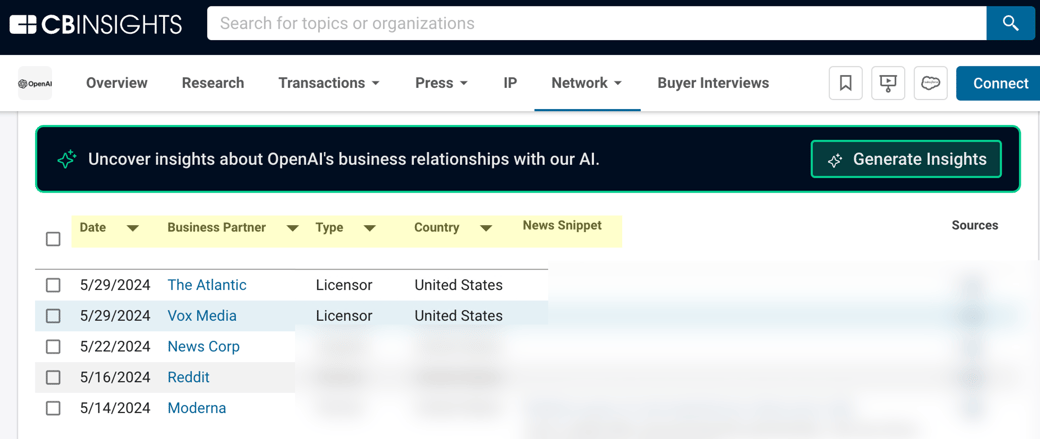Click the magnifier search button

1010,24
